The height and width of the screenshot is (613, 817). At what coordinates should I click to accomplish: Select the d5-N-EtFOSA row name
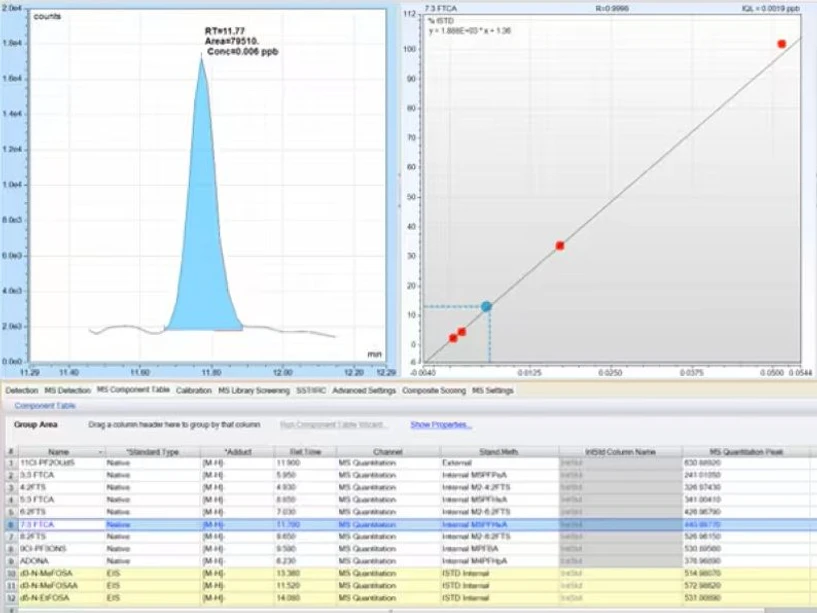pyautogui.click(x=44, y=598)
